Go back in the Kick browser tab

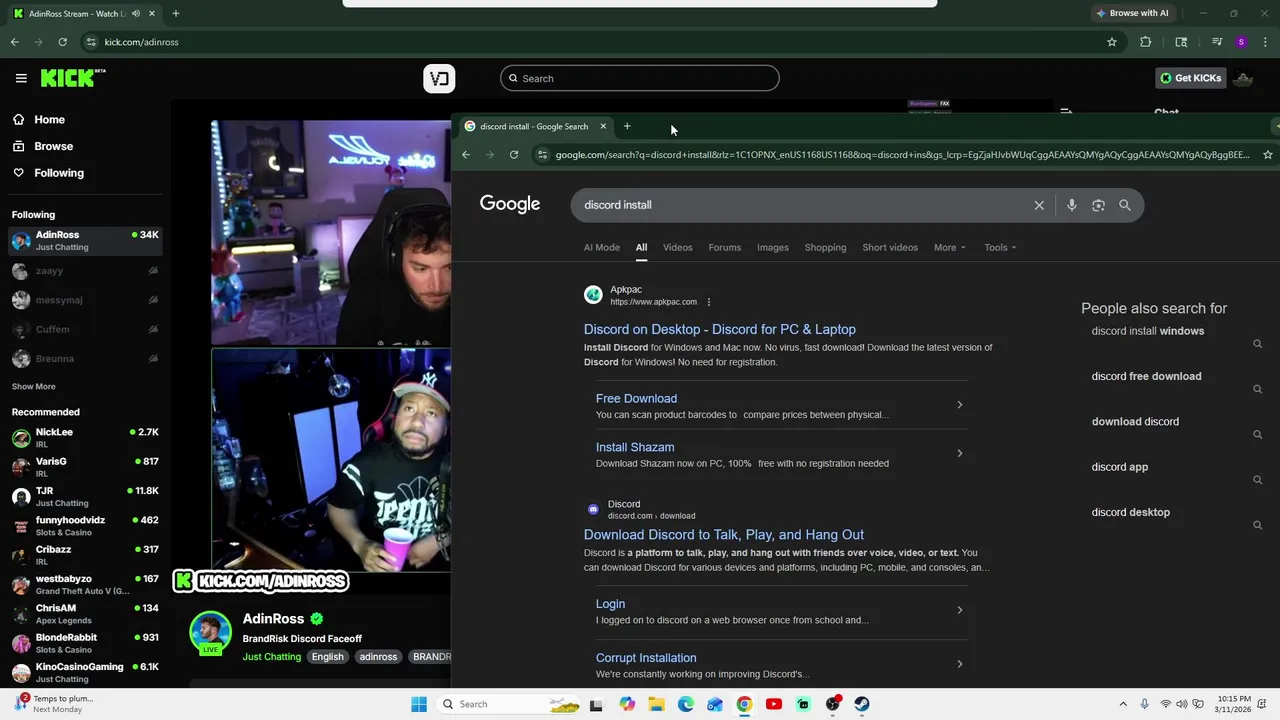[x=14, y=42]
